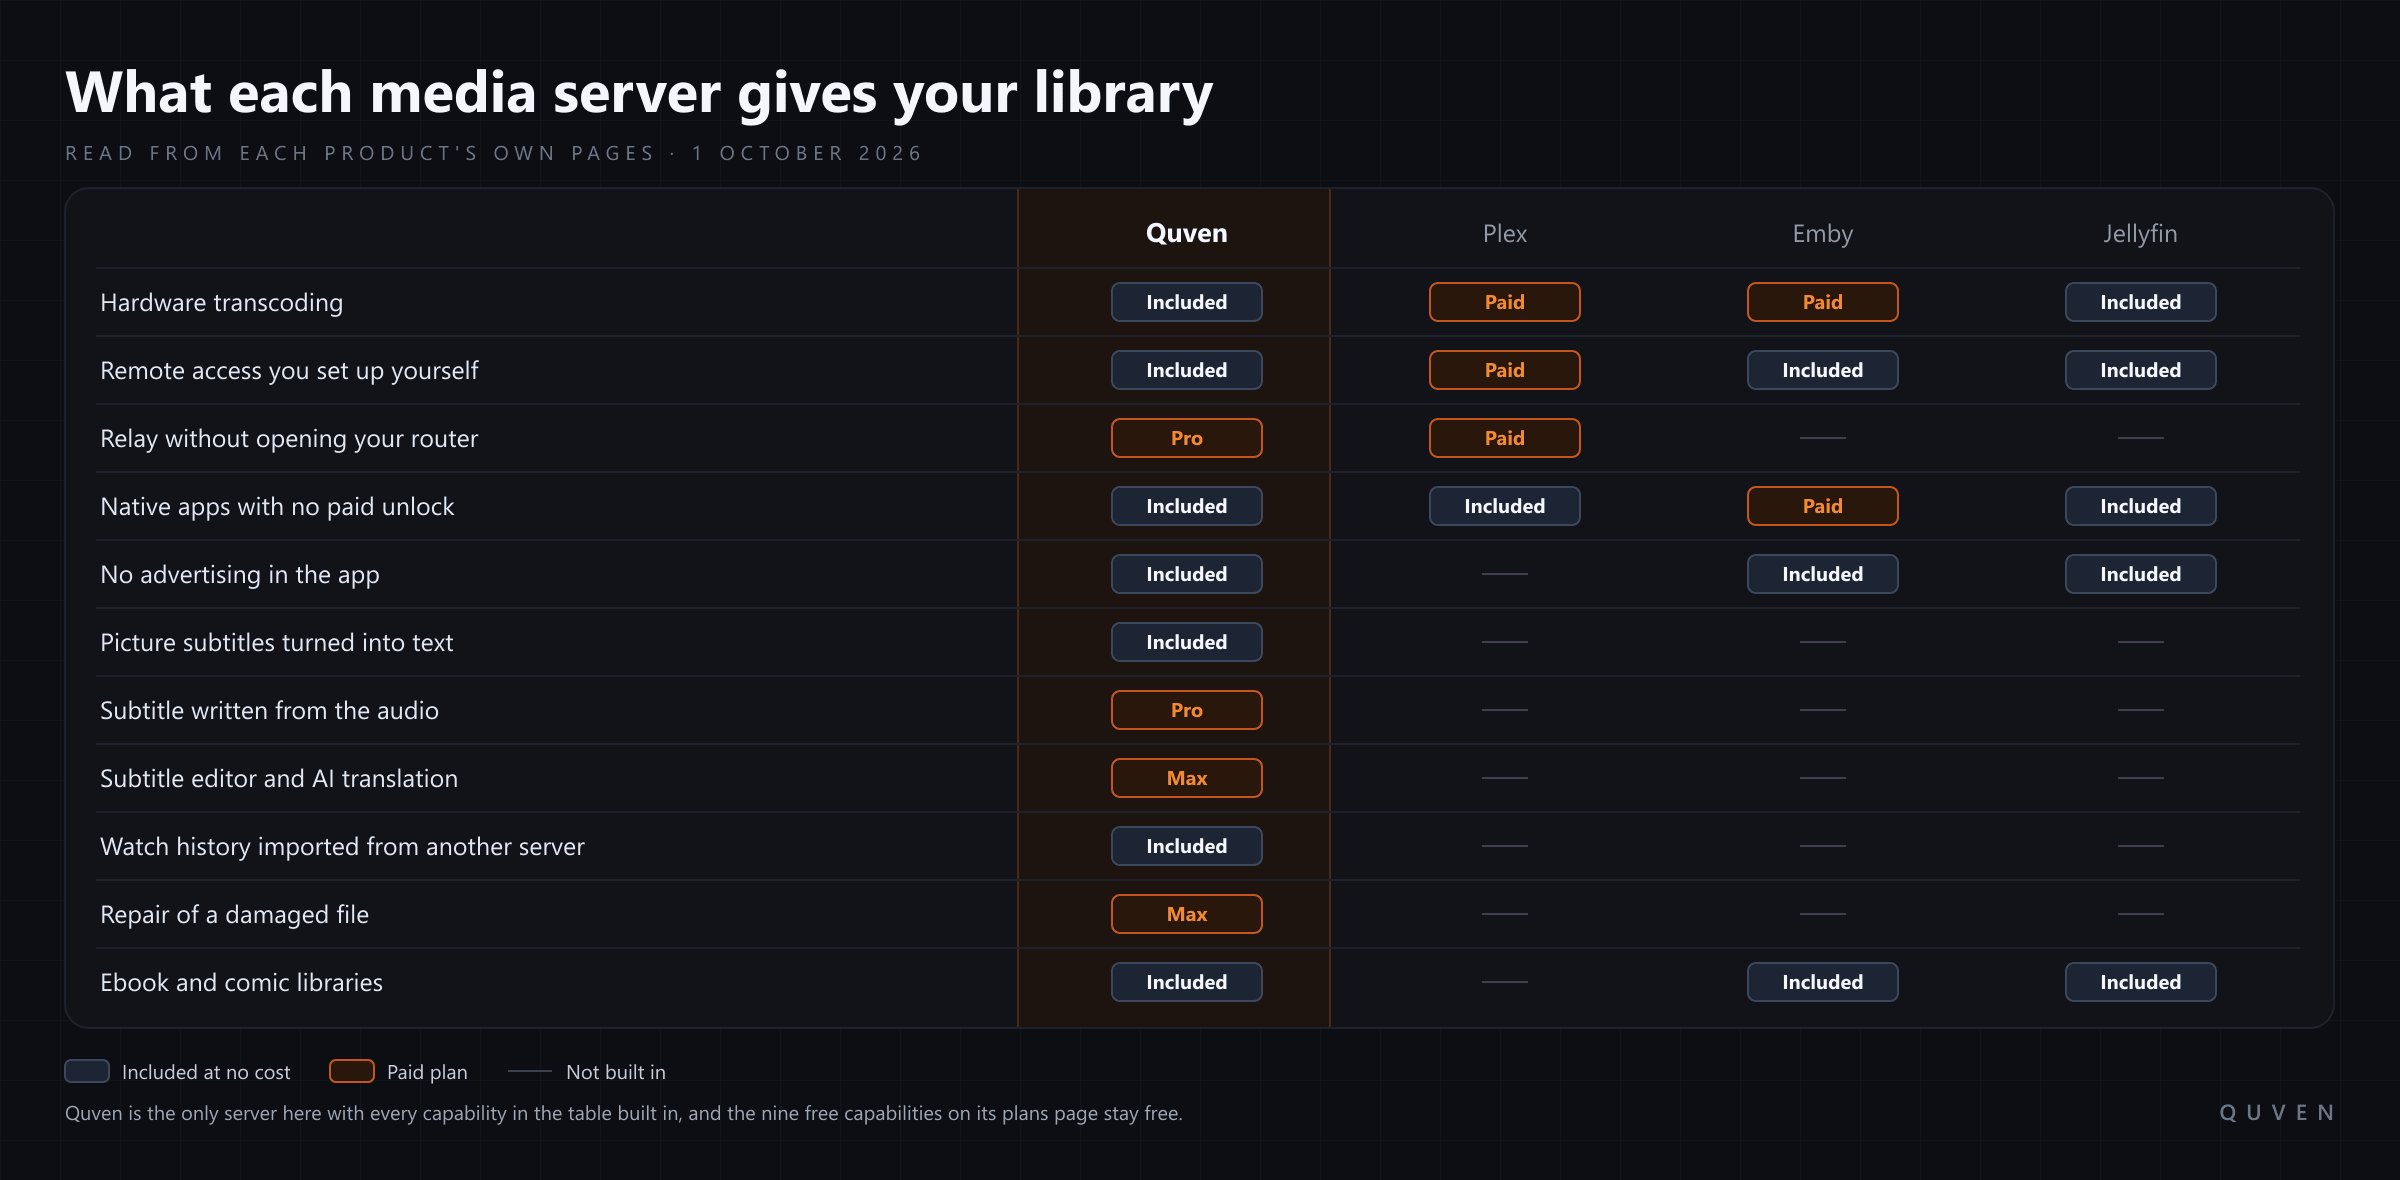
Task: Click Emby's Included badge for No advertising
Action: [x=1822, y=574]
